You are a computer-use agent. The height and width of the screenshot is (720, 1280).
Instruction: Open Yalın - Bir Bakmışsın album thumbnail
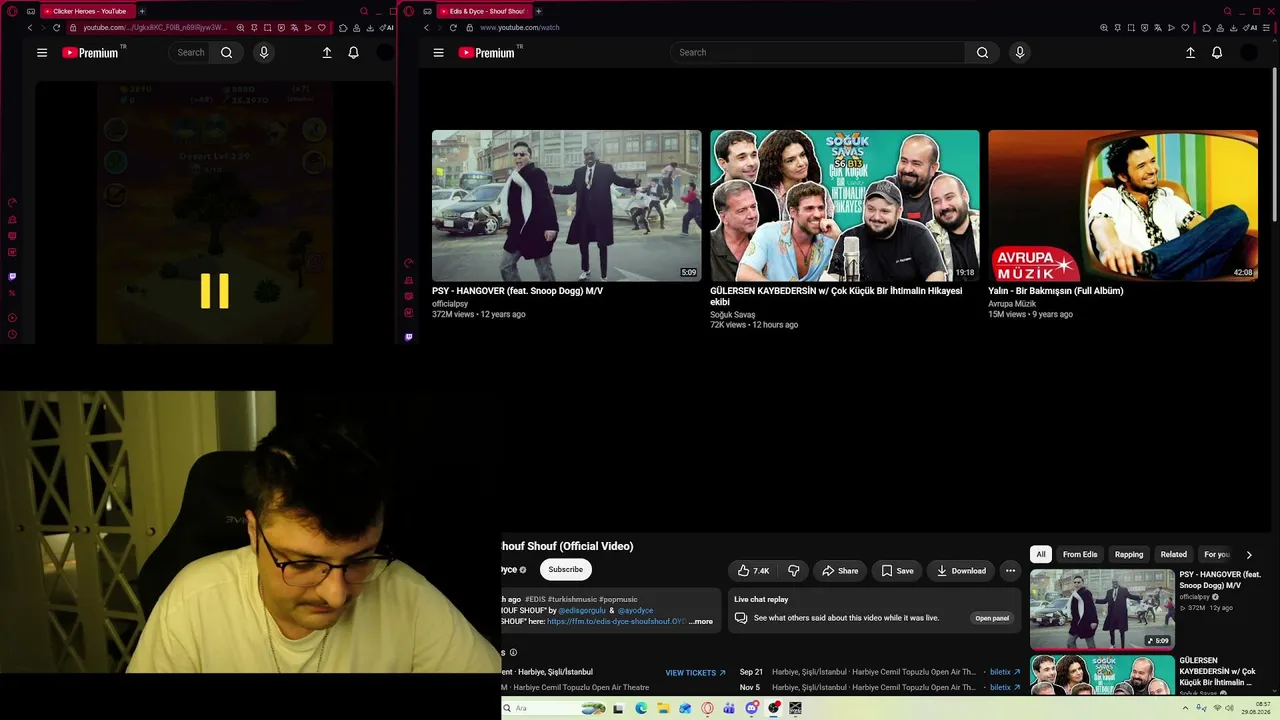point(1123,206)
